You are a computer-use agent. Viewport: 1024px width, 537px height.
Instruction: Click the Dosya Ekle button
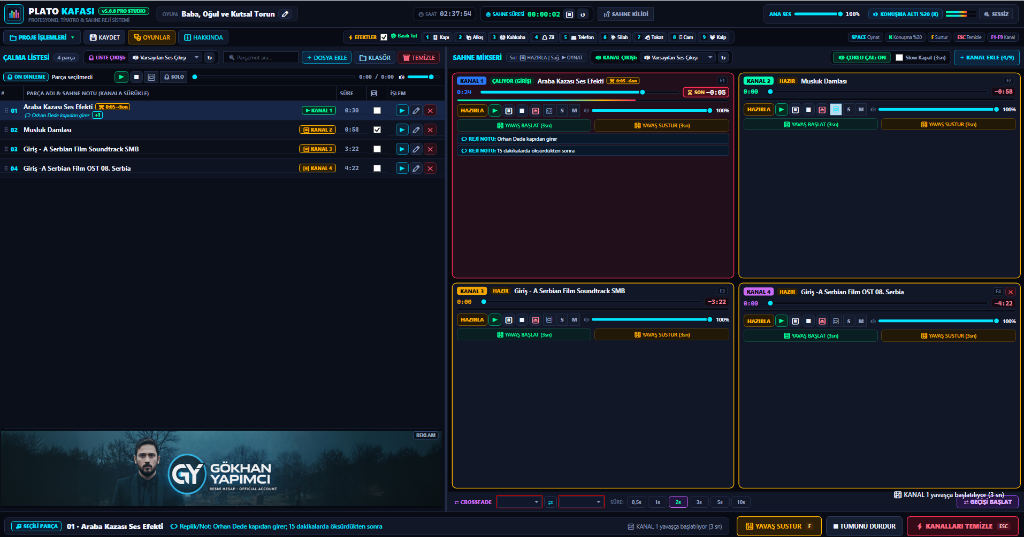click(x=327, y=57)
